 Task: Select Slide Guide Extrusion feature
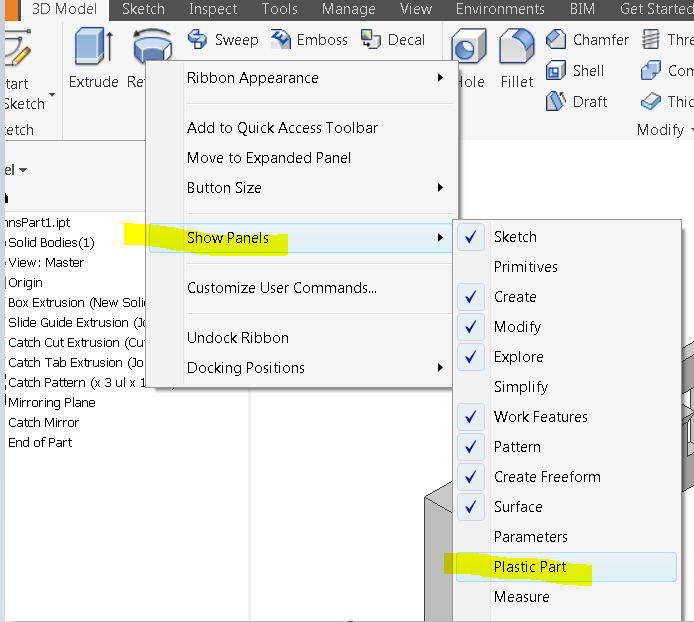[77, 322]
